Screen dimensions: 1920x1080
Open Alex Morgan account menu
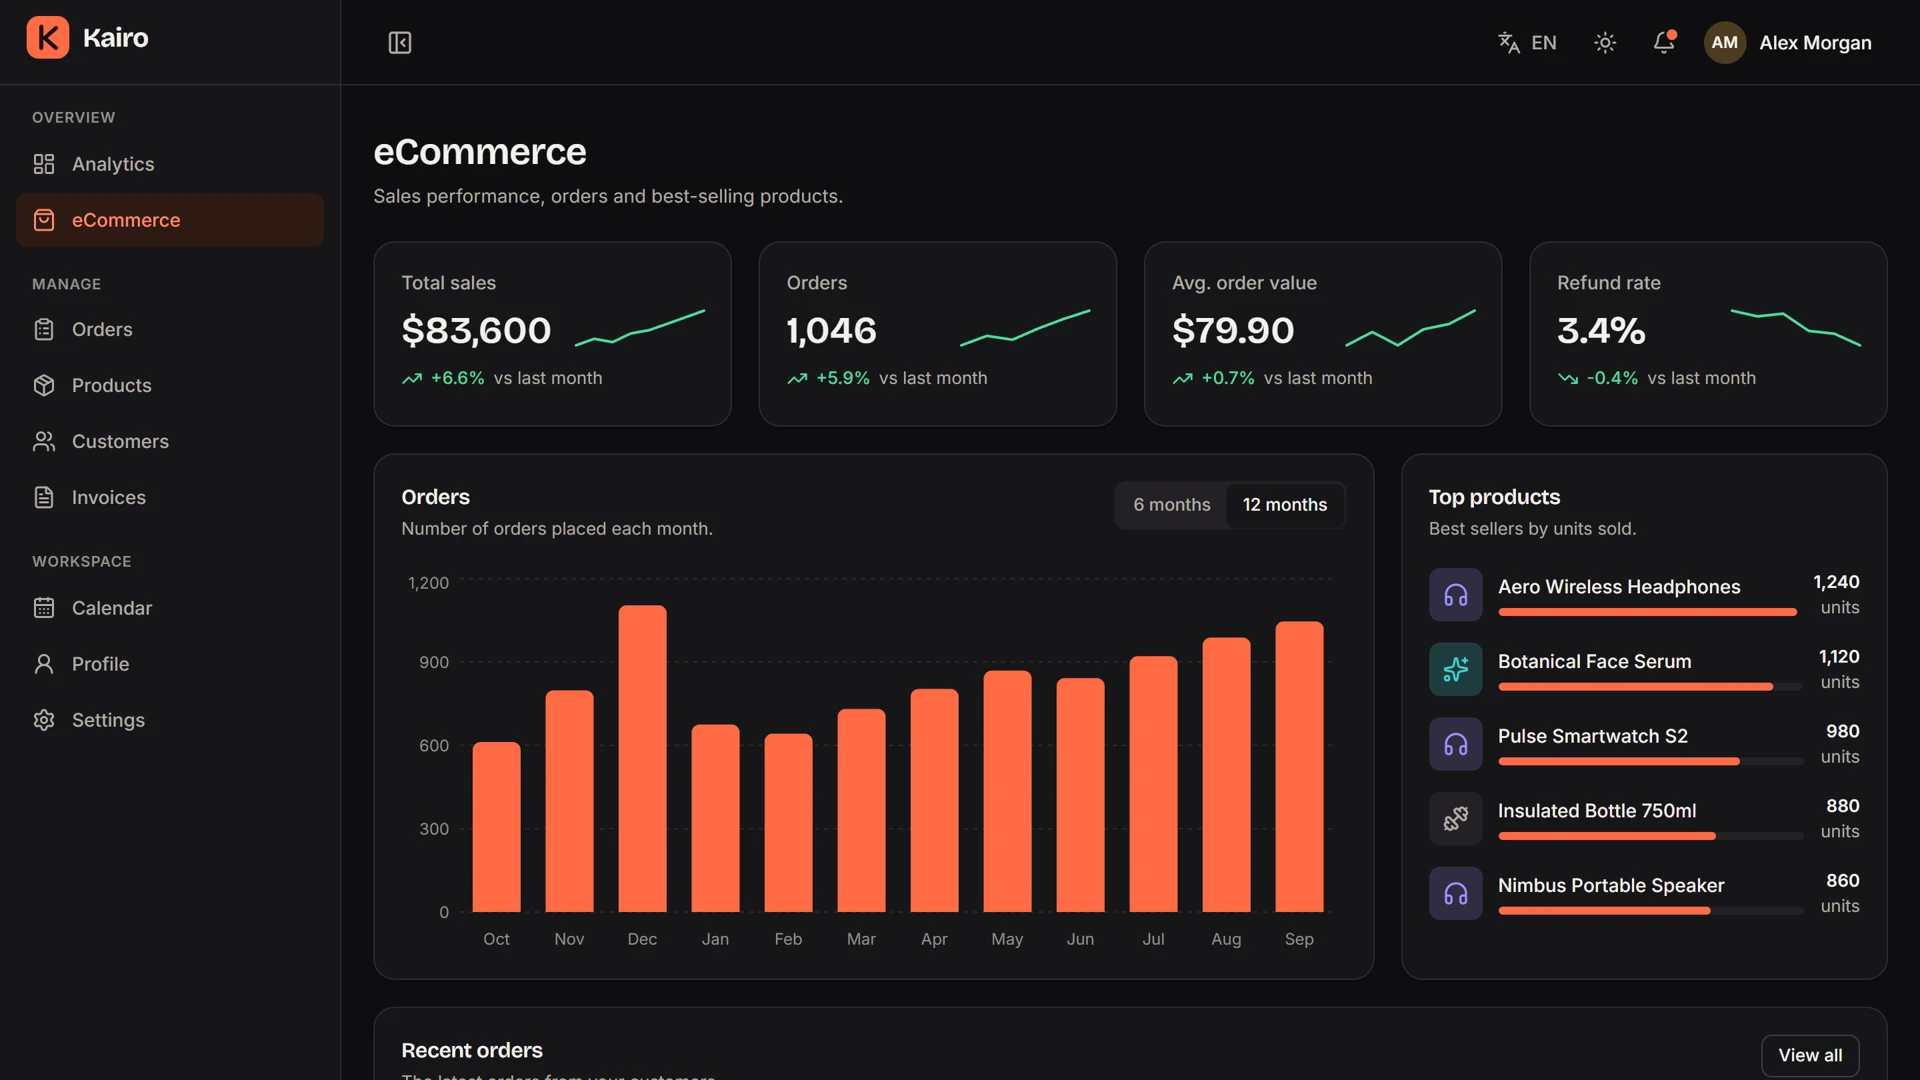[1789, 43]
